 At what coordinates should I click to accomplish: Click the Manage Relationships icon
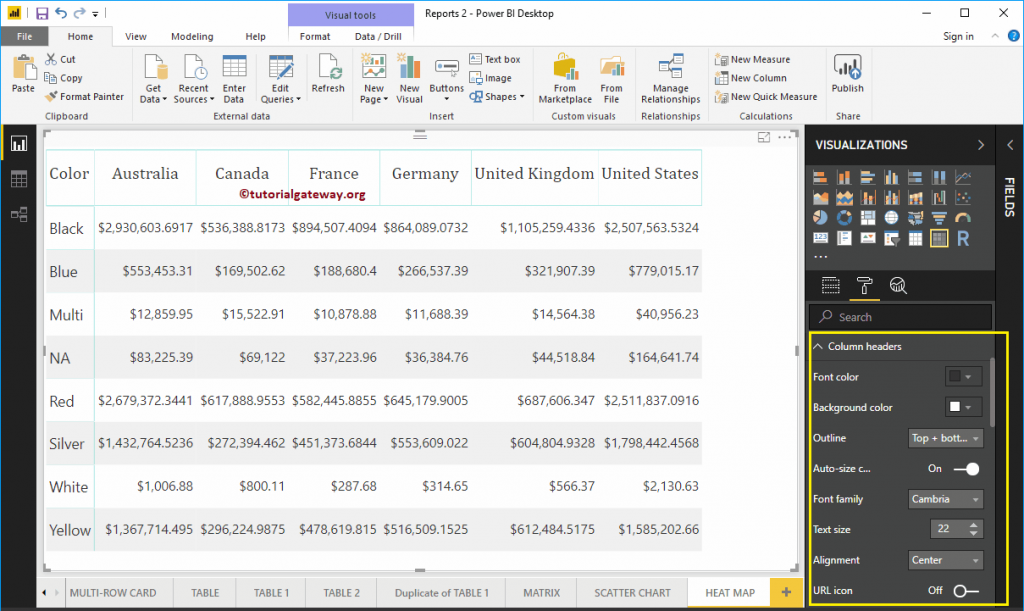coord(670,80)
